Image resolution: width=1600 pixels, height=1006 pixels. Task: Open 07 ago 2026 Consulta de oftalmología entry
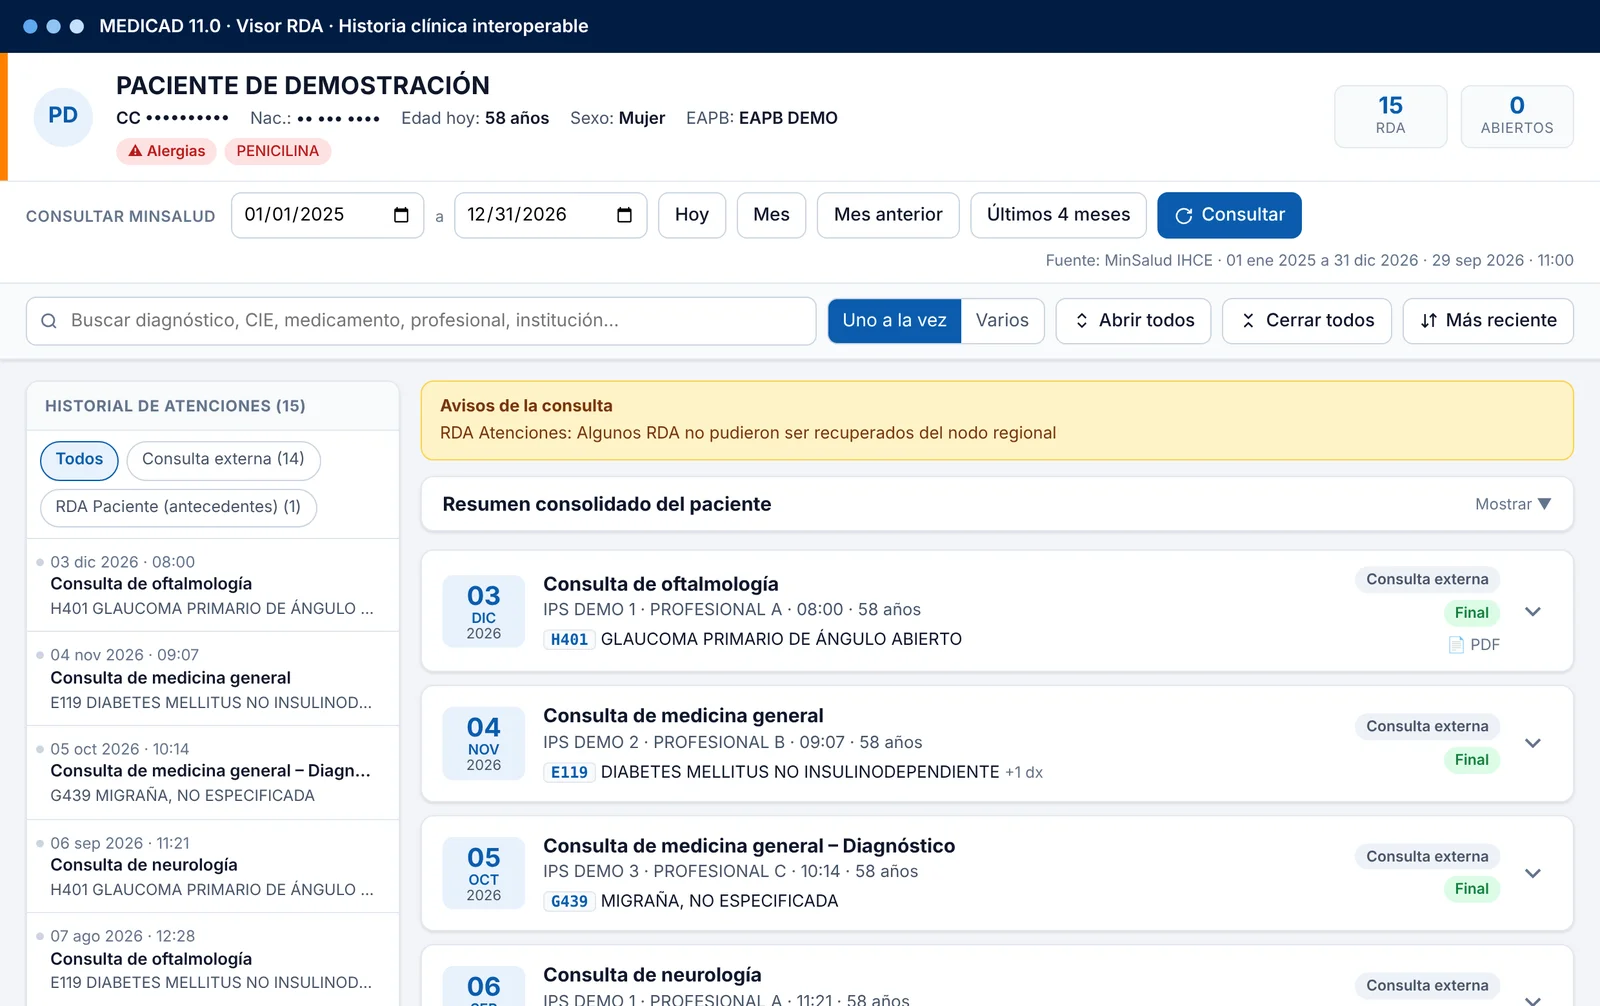click(212, 959)
